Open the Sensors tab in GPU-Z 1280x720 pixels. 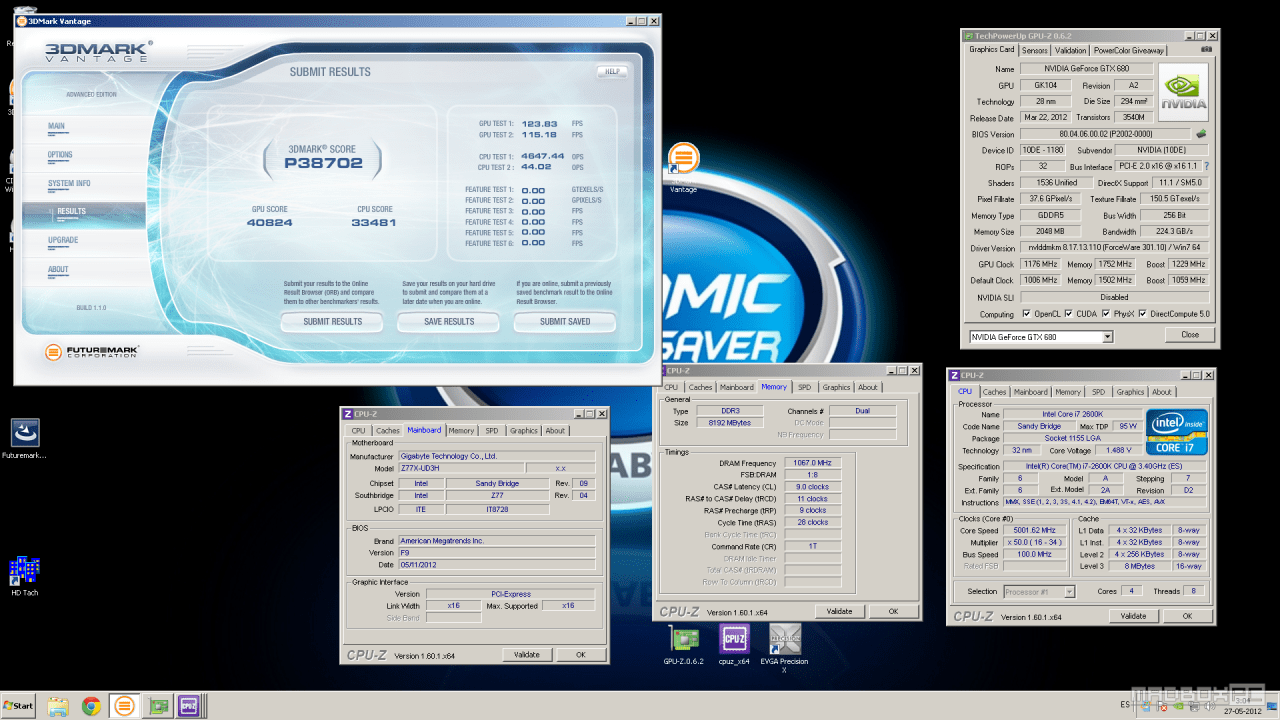point(1034,50)
